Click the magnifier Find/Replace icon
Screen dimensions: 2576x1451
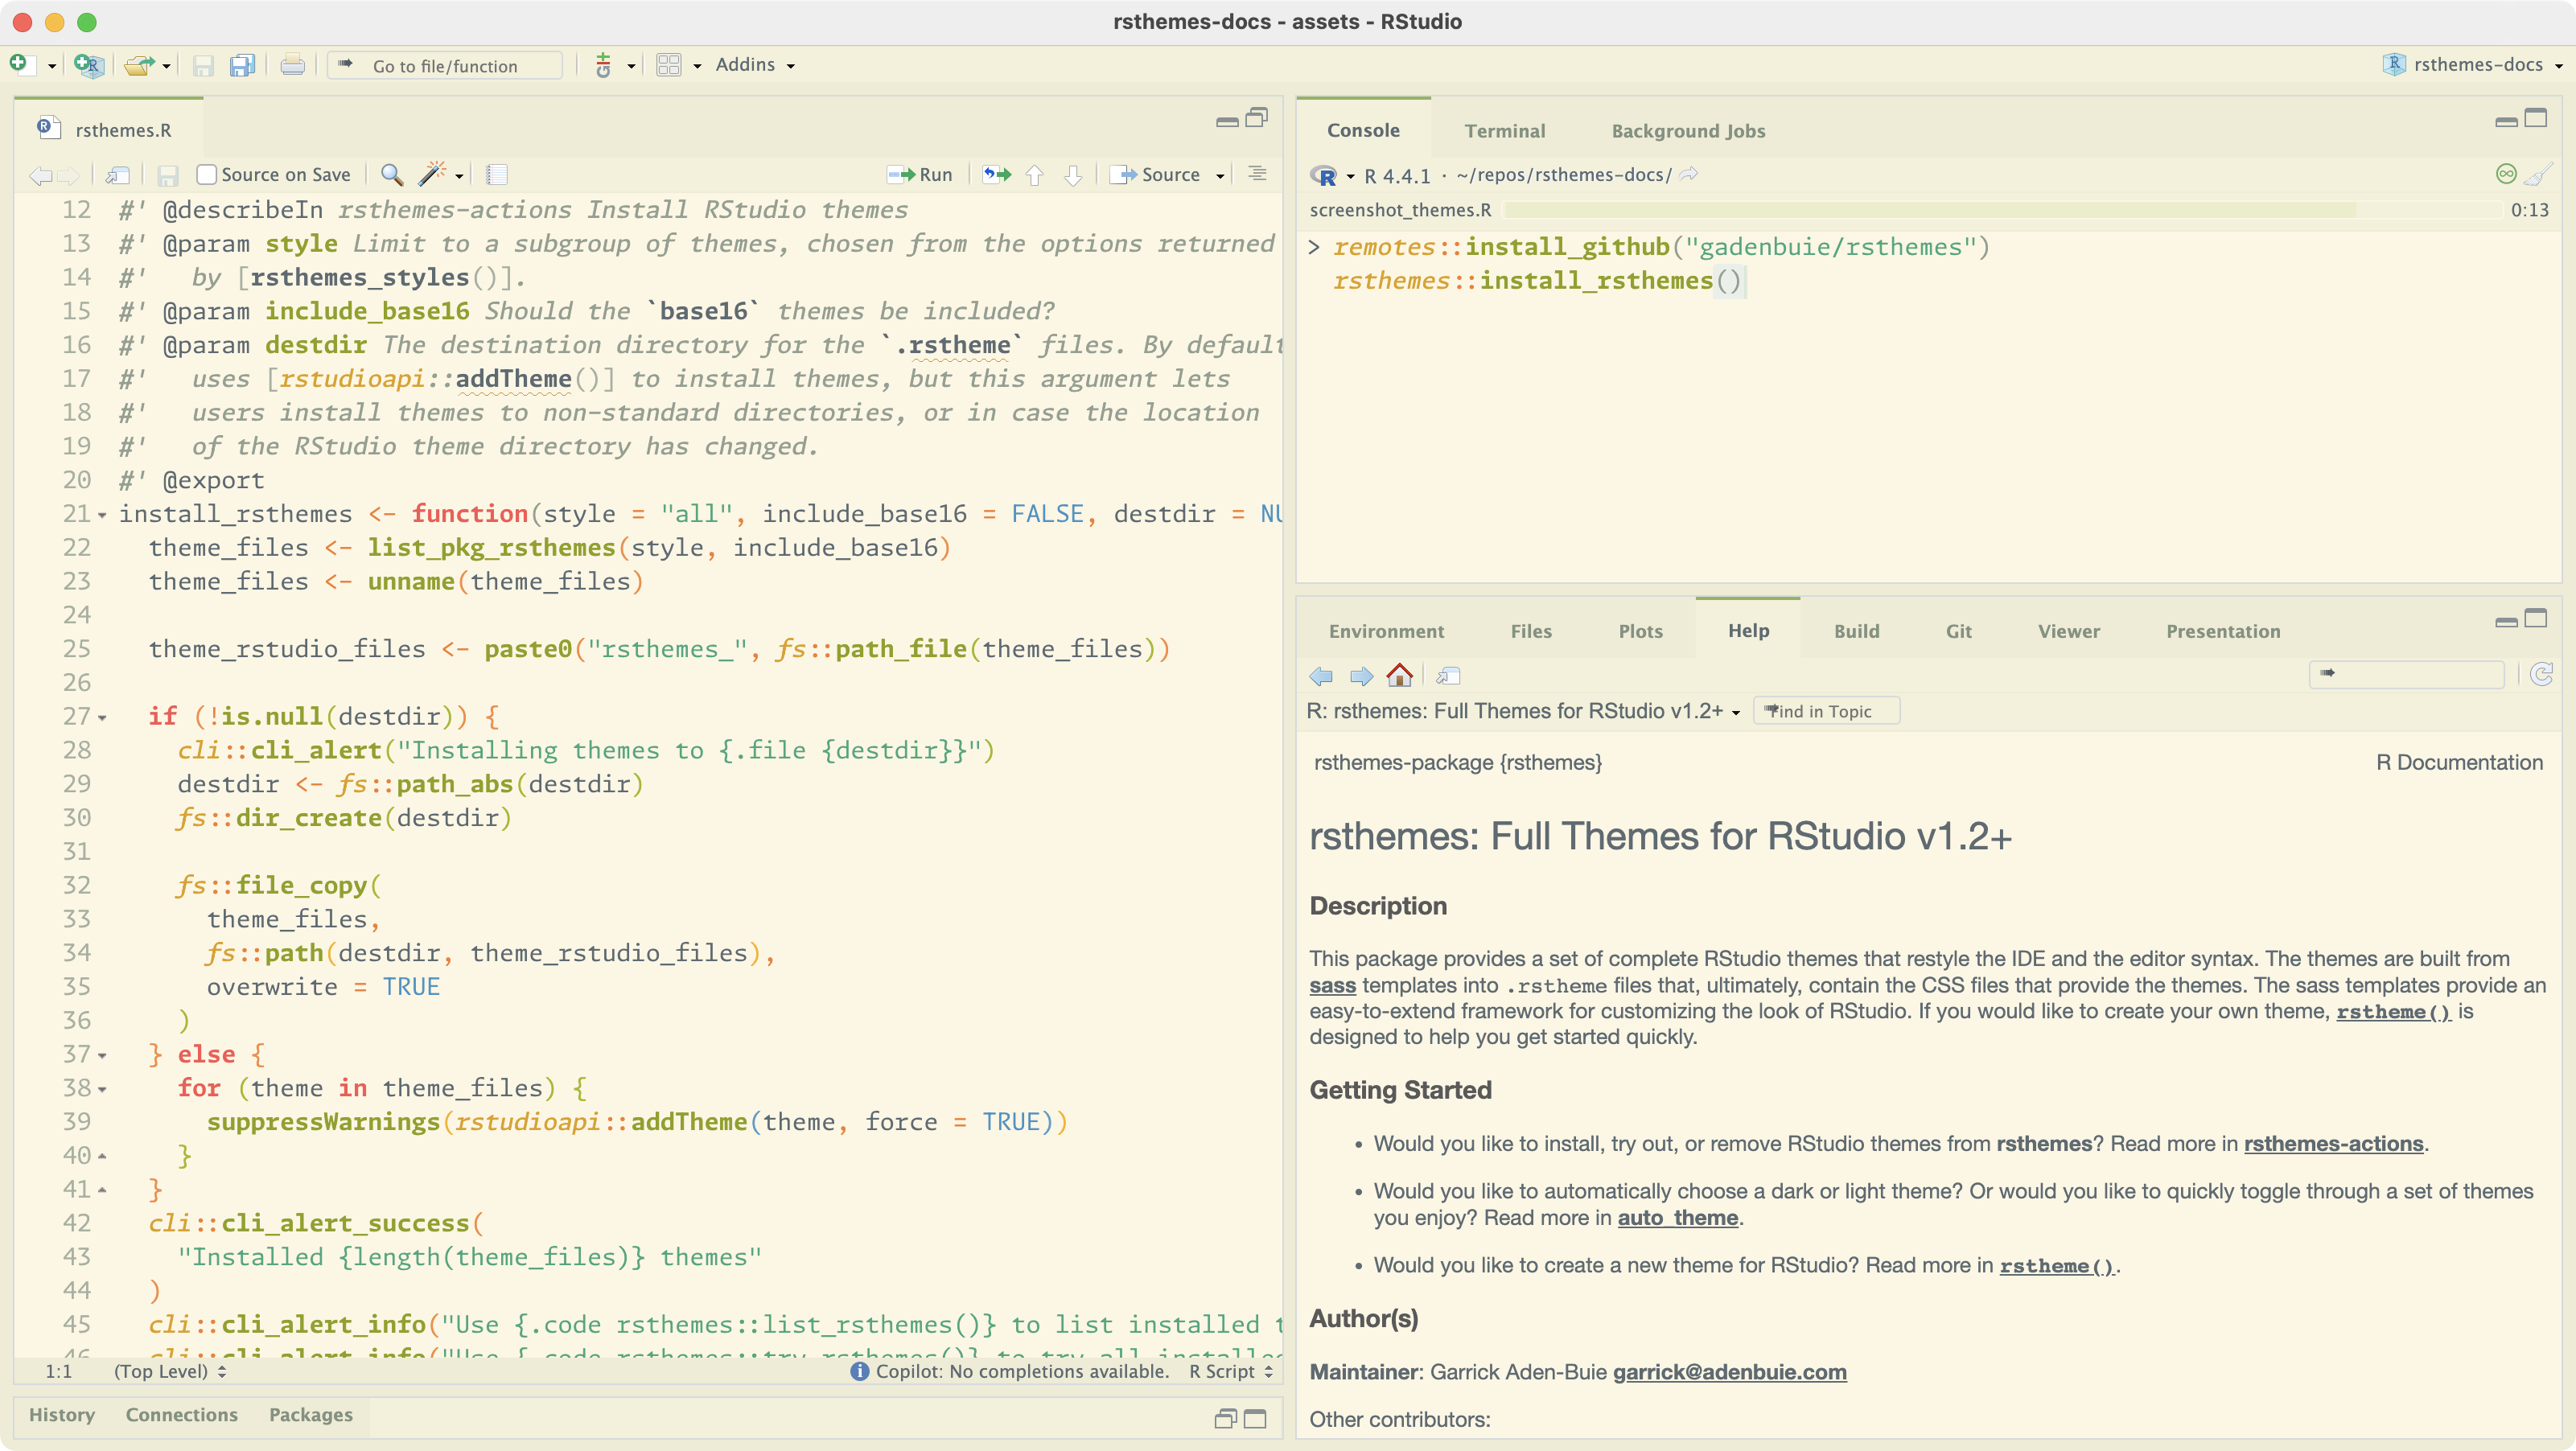[392, 175]
